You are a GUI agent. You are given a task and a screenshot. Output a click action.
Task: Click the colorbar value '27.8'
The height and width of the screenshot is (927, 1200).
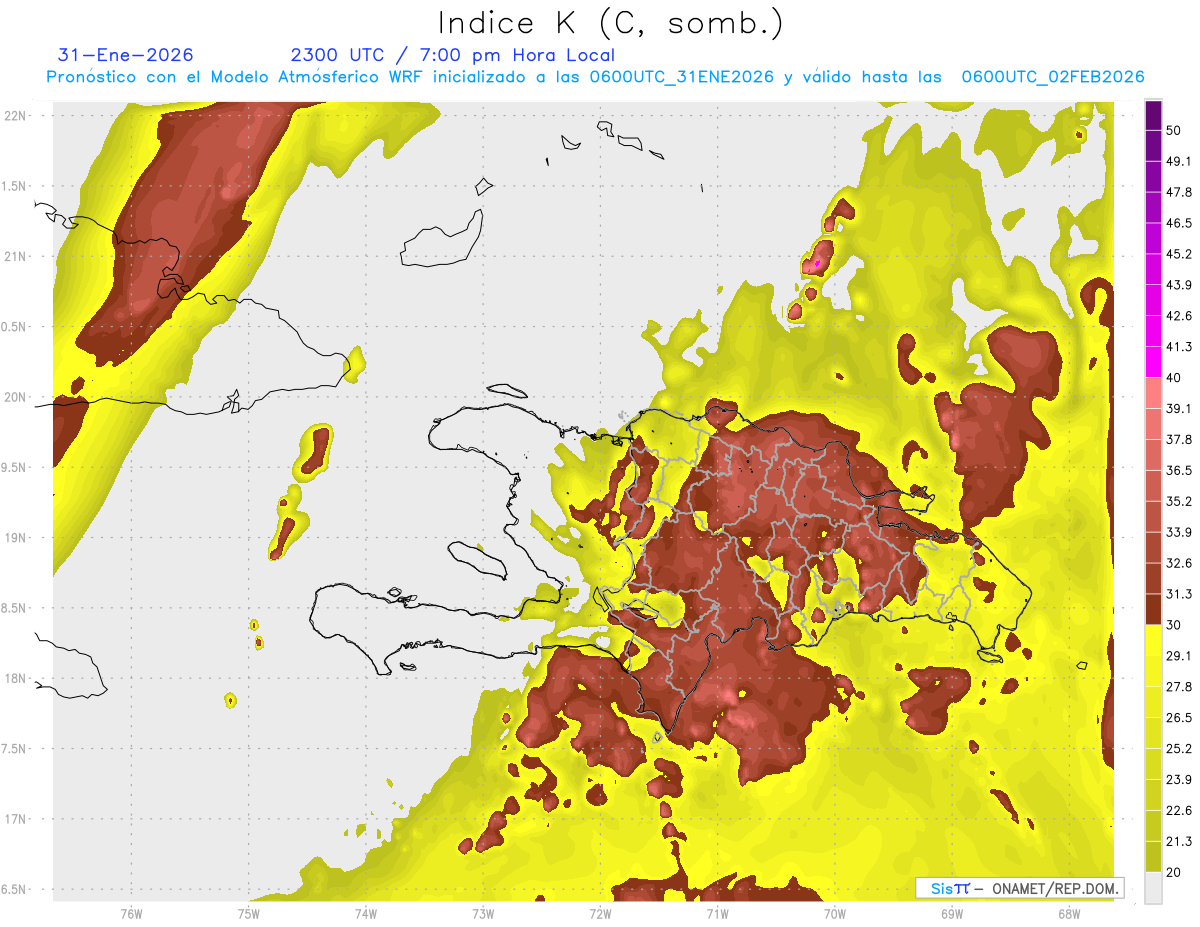pyautogui.click(x=1179, y=687)
